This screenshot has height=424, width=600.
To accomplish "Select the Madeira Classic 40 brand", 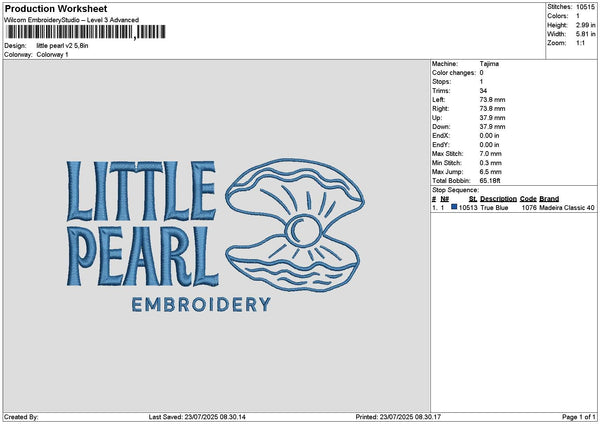I will click(567, 208).
